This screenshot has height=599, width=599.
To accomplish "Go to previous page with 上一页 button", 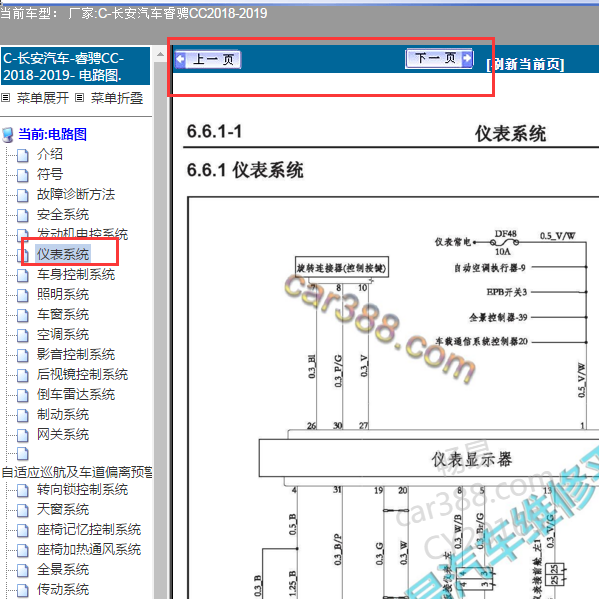I will point(208,60).
